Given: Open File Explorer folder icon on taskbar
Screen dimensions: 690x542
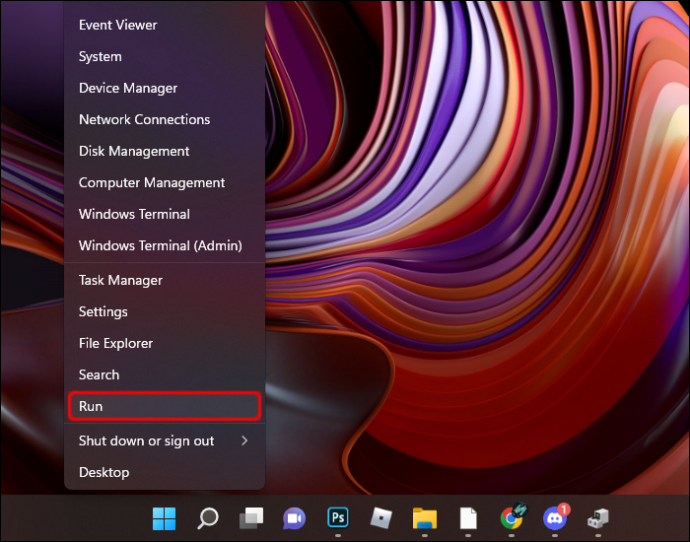Looking at the screenshot, I should pos(425,518).
